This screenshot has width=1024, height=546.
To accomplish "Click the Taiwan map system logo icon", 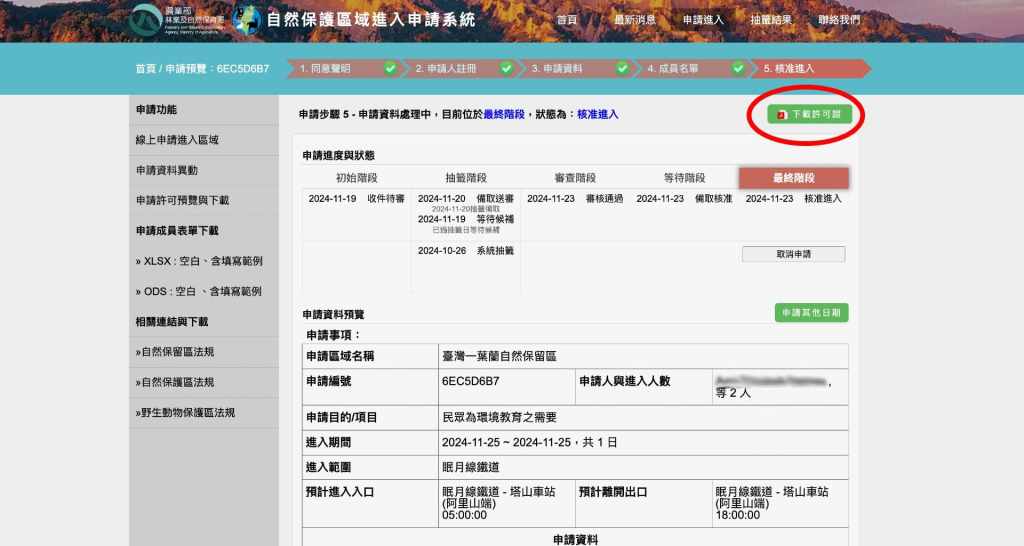I will (x=246, y=19).
